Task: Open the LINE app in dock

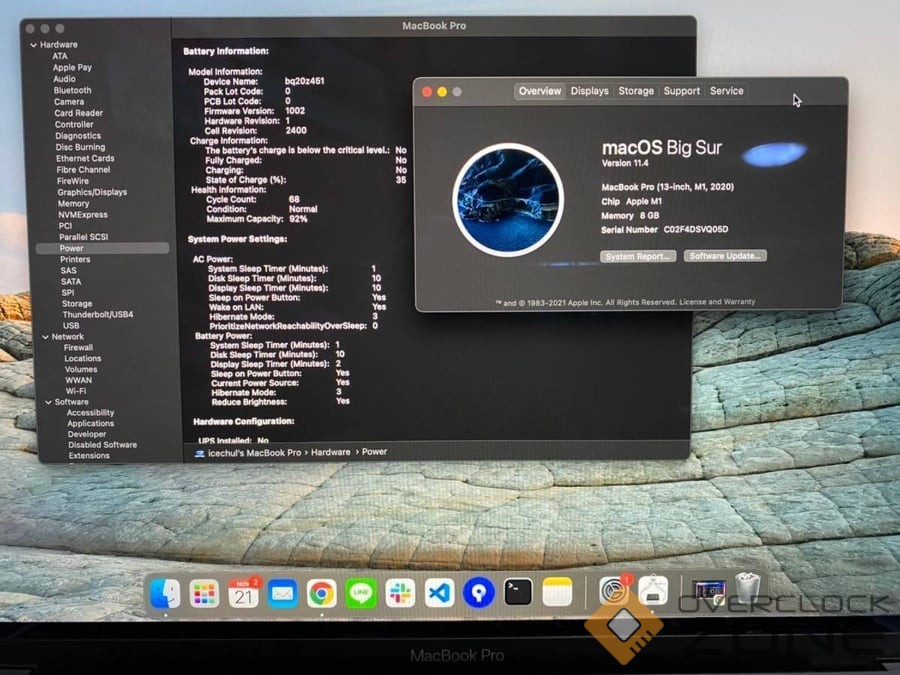Action: point(361,593)
